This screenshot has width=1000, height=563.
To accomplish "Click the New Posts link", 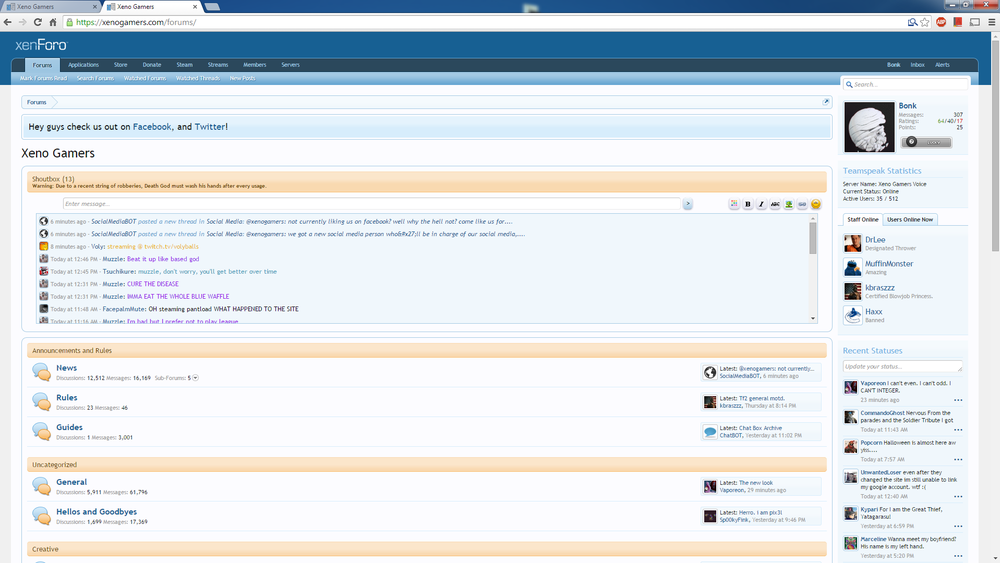I will point(242,78).
